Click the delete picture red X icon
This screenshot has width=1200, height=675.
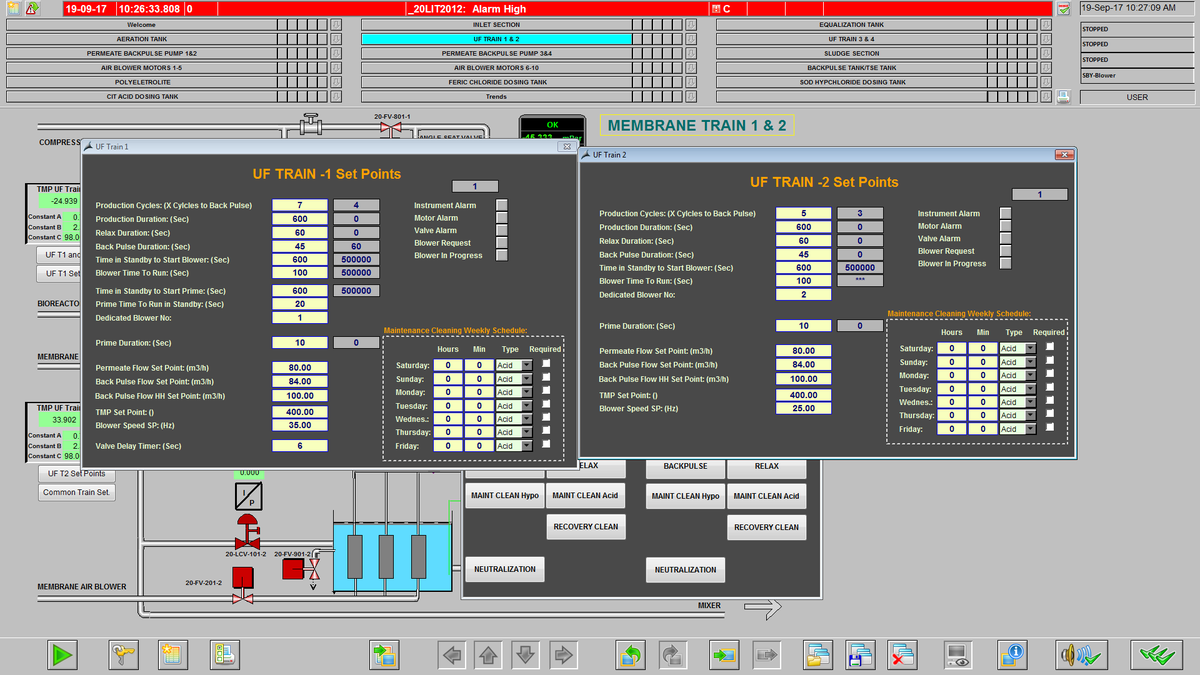pos(903,655)
